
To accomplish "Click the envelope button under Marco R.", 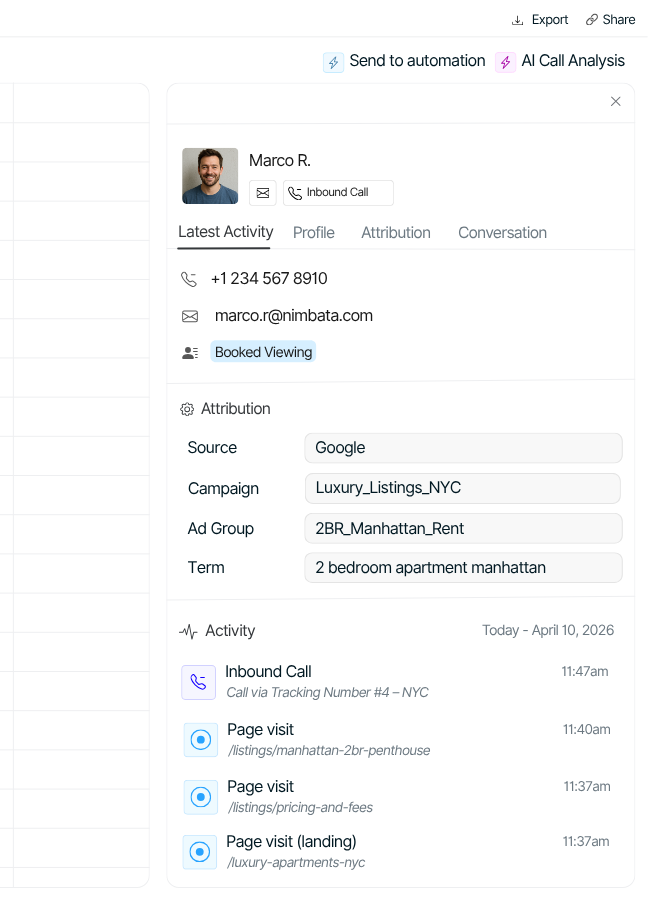I will tap(263, 193).
